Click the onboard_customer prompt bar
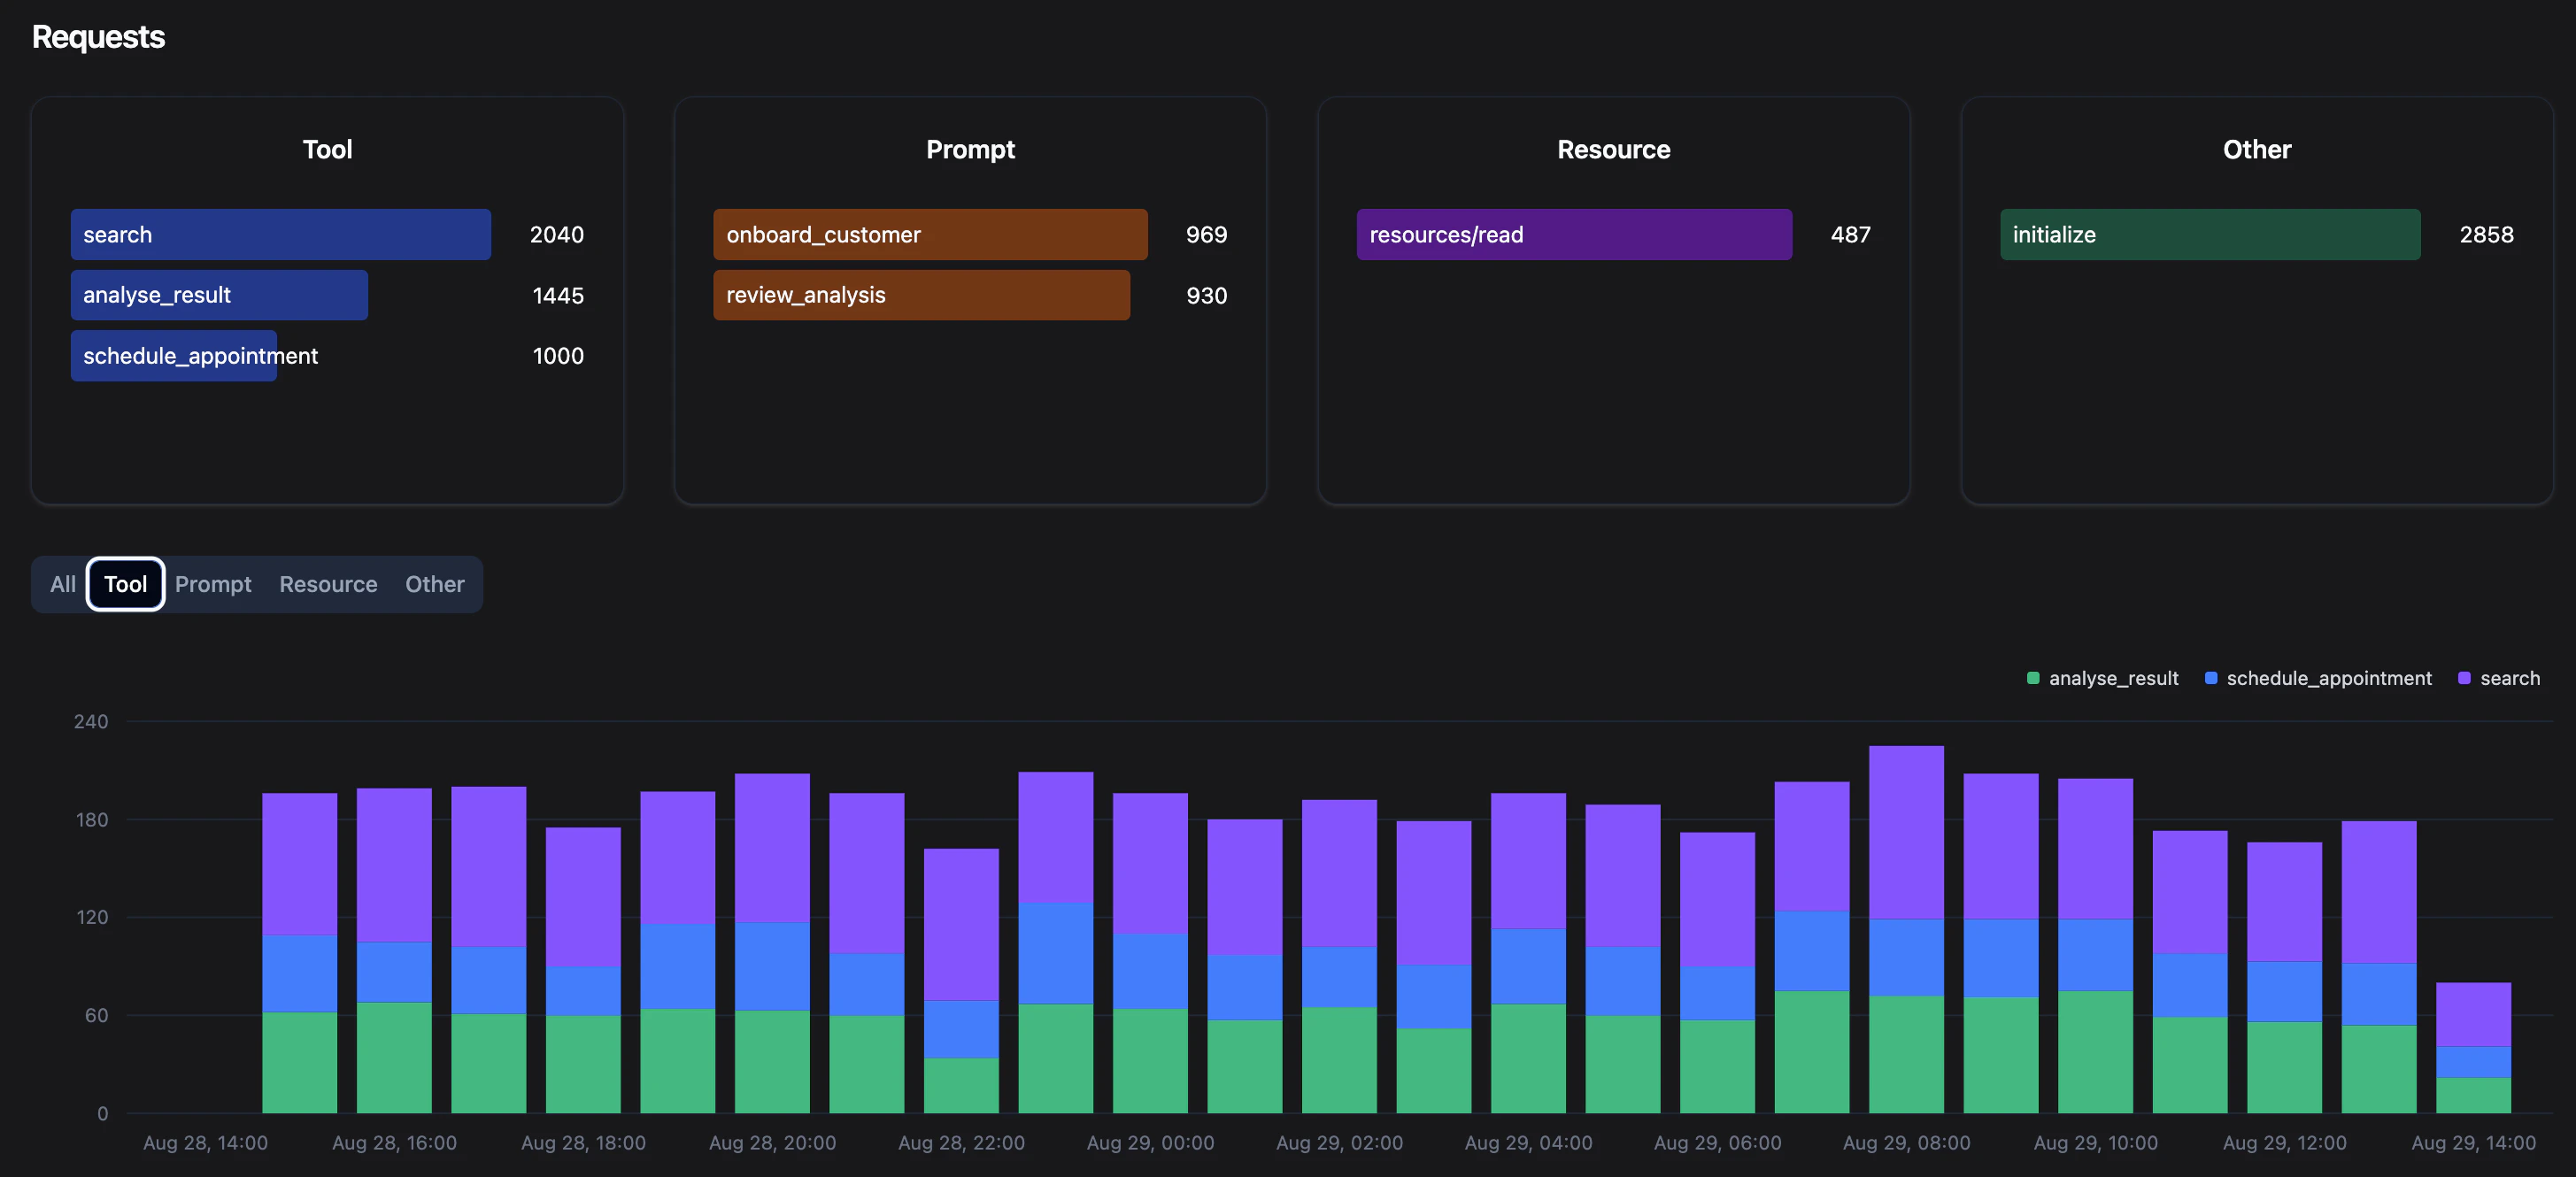2576x1177 pixels. coord(929,234)
